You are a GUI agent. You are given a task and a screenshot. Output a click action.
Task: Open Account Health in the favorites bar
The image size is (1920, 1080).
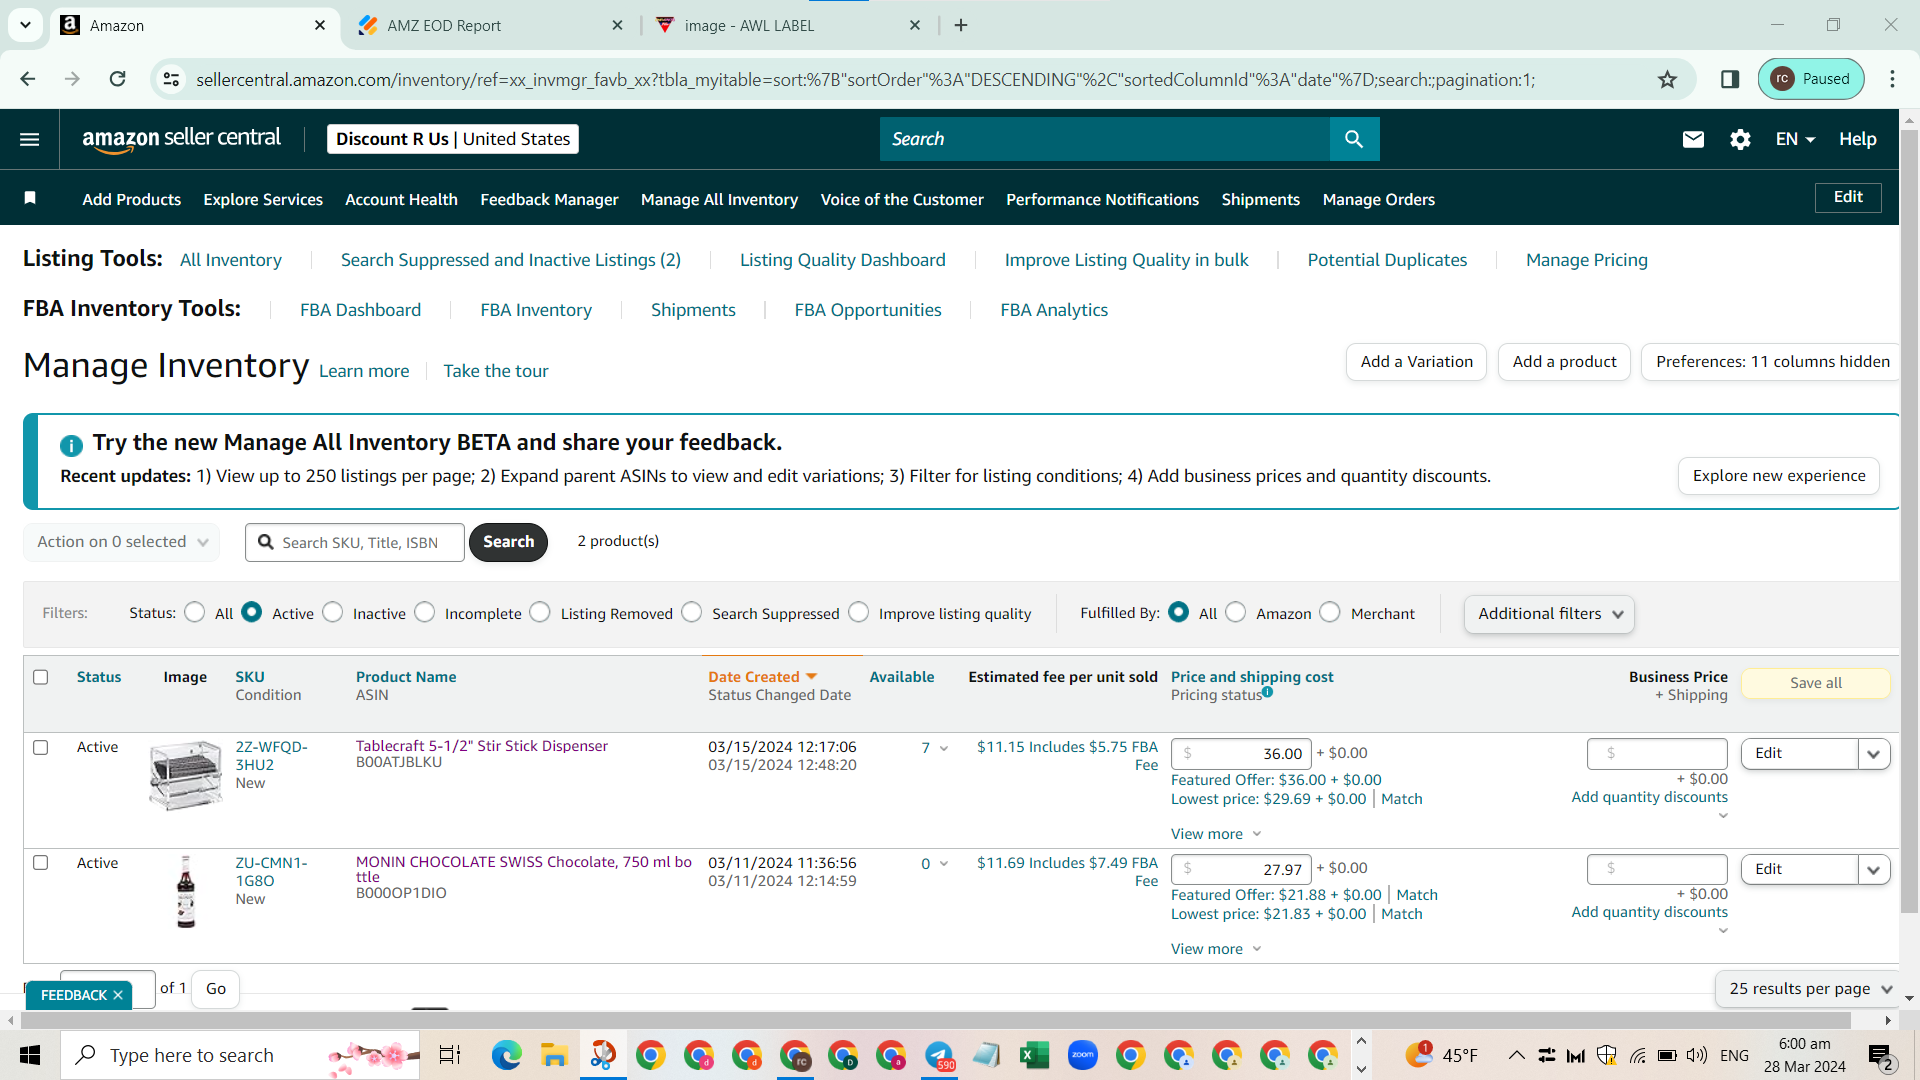pos(401,199)
